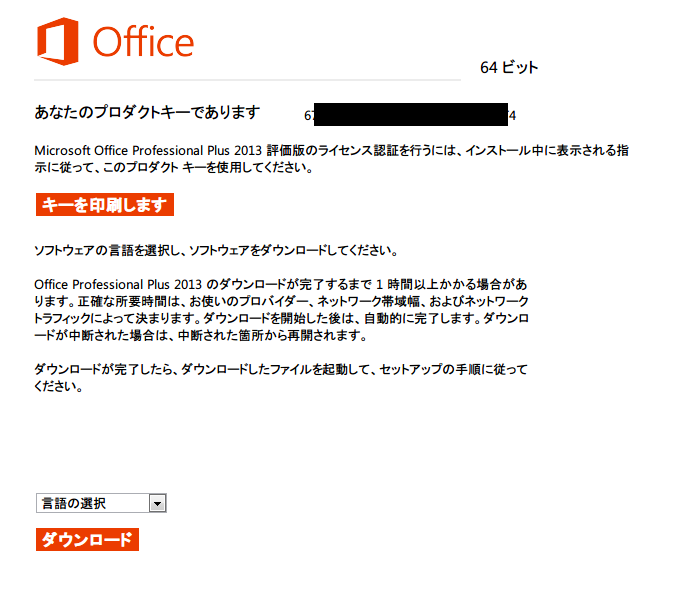Click the Office wordmark text
Viewport: 674px width, 594px height.
(x=143, y=42)
